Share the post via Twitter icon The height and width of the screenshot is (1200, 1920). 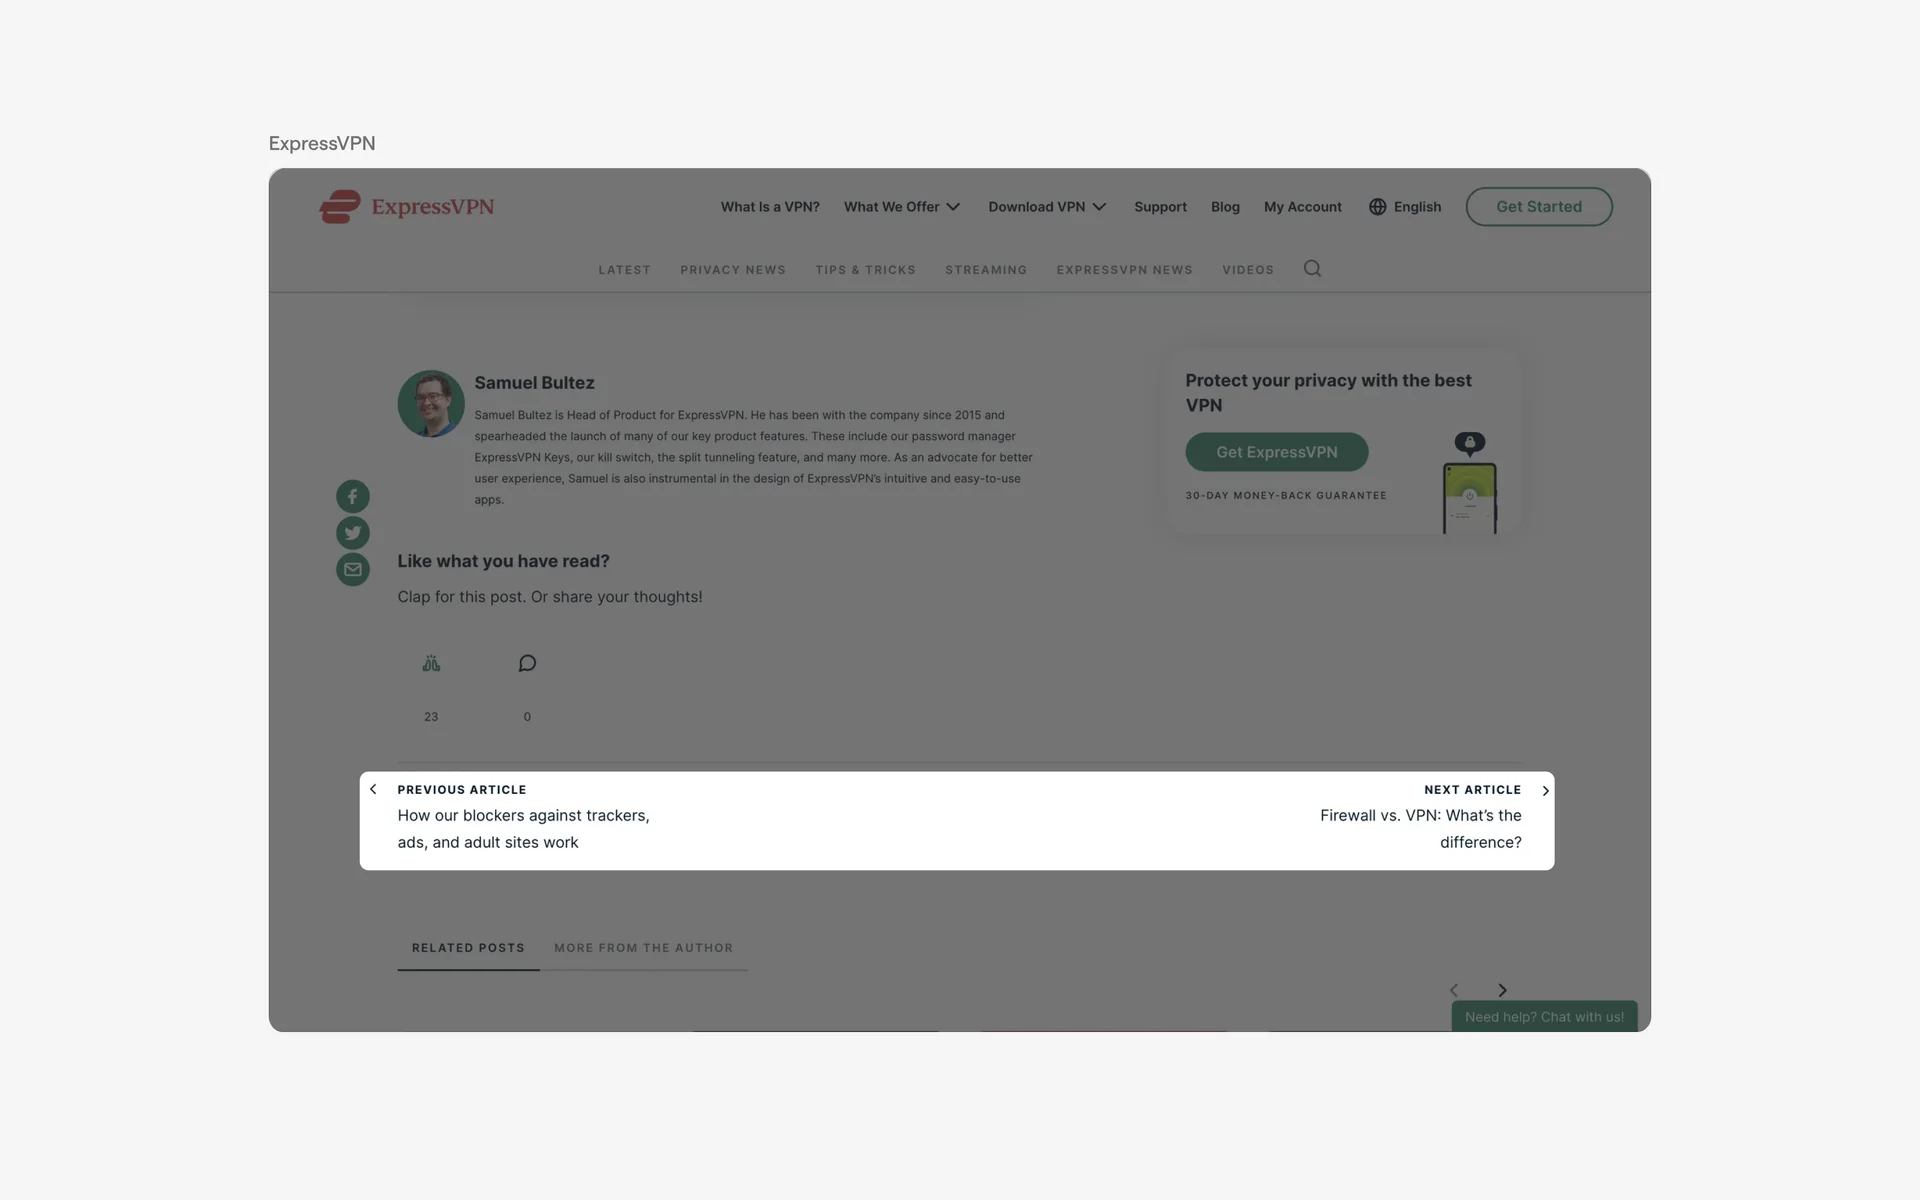352,533
